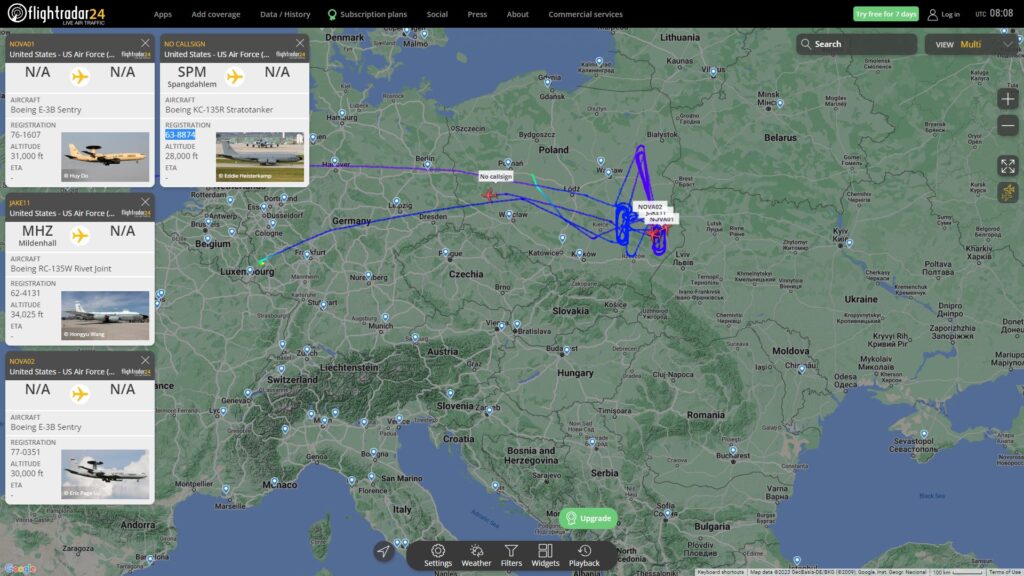Click the Log in link

944,14
